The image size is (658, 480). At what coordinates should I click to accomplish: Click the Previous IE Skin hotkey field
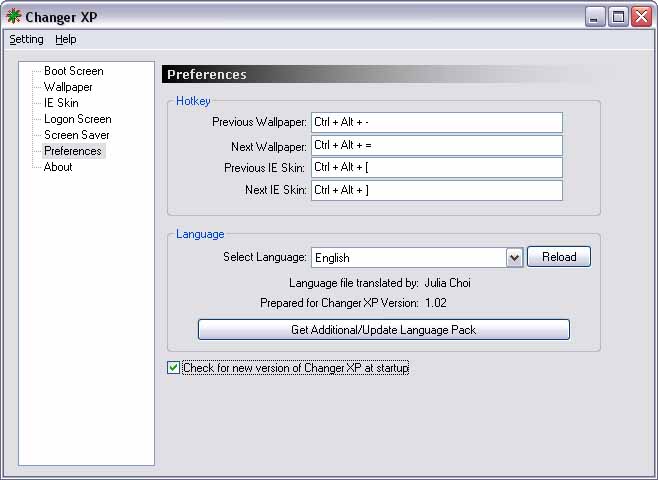click(x=436, y=168)
